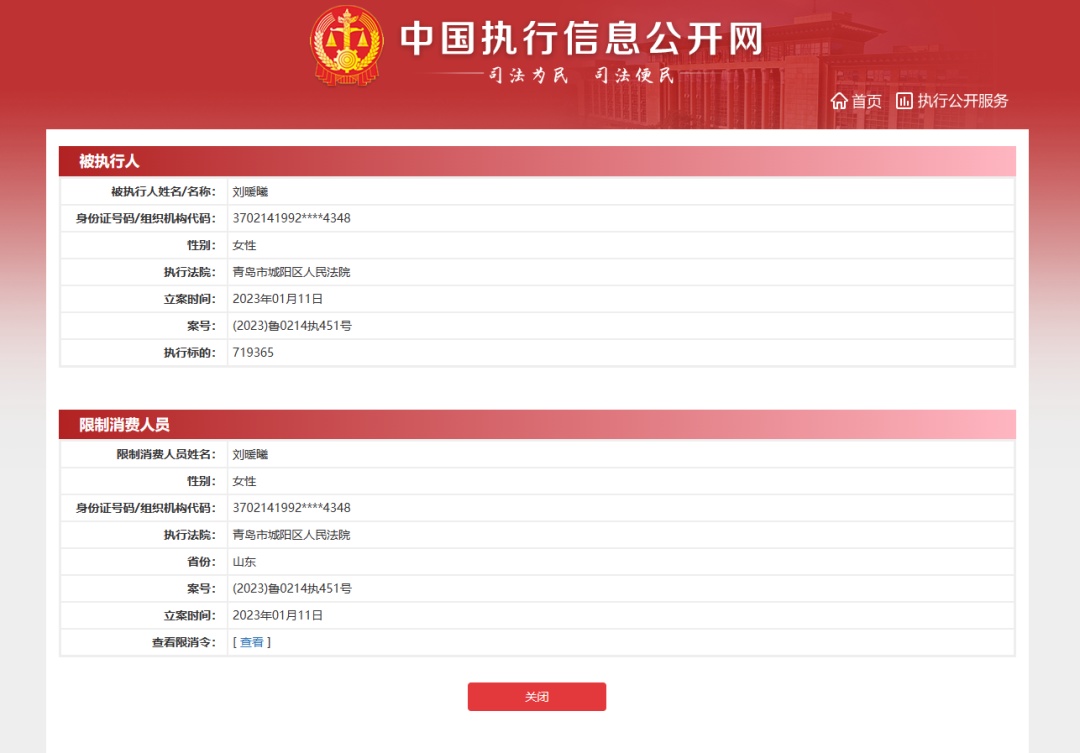Click the home icon beside 首页

838,101
